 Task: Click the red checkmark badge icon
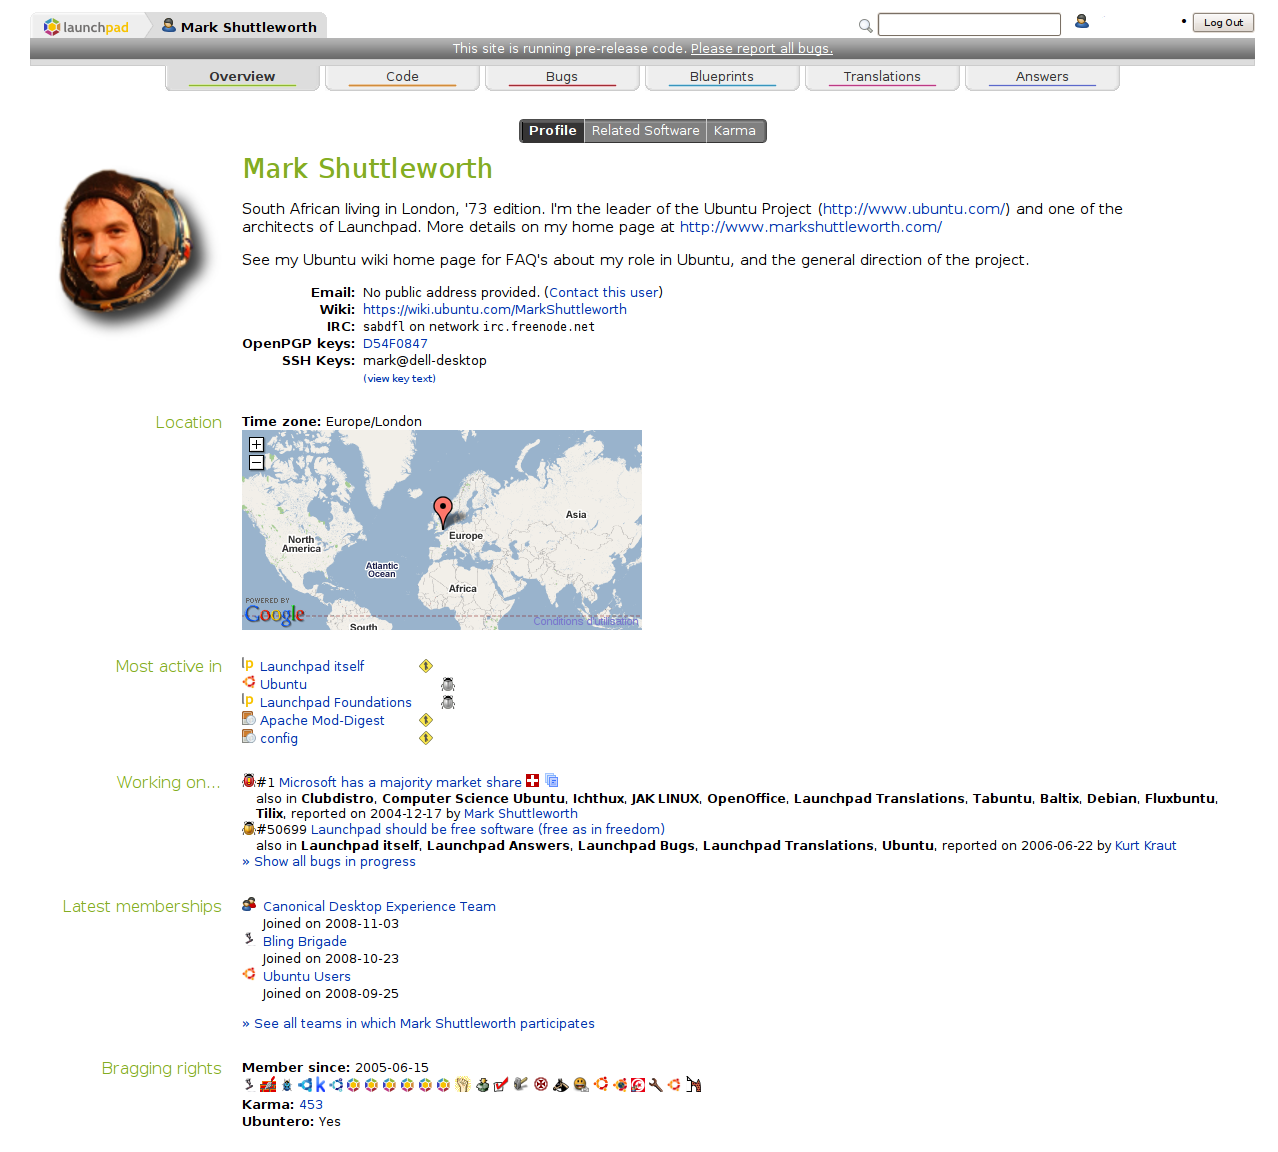(x=501, y=1085)
